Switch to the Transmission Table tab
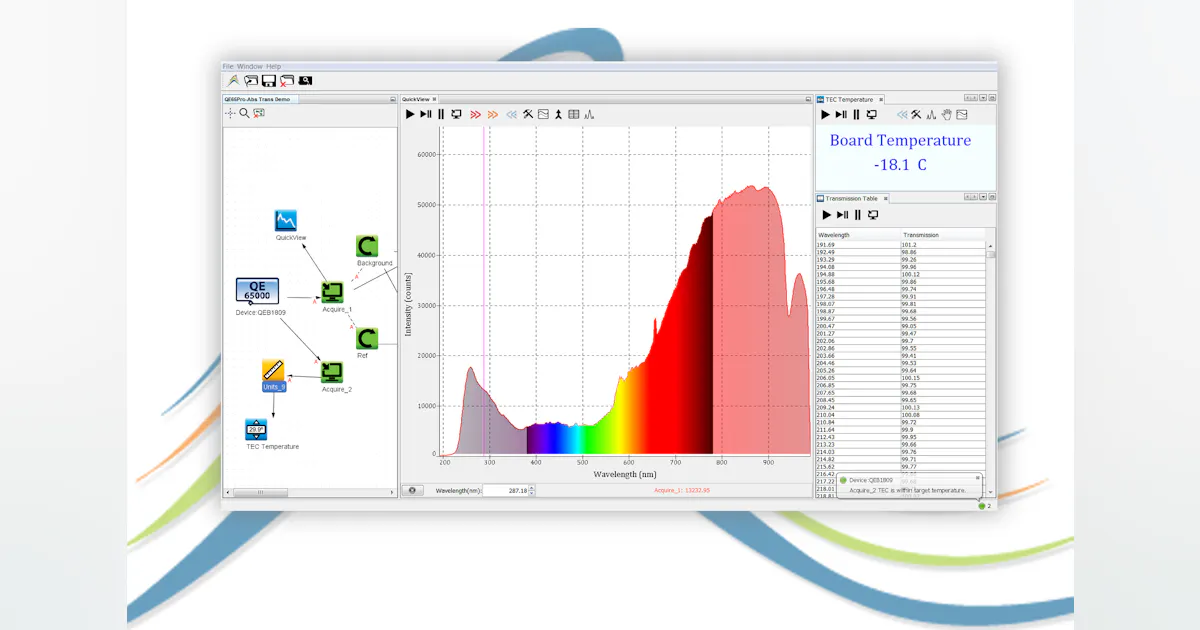1200x630 pixels. pos(852,198)
